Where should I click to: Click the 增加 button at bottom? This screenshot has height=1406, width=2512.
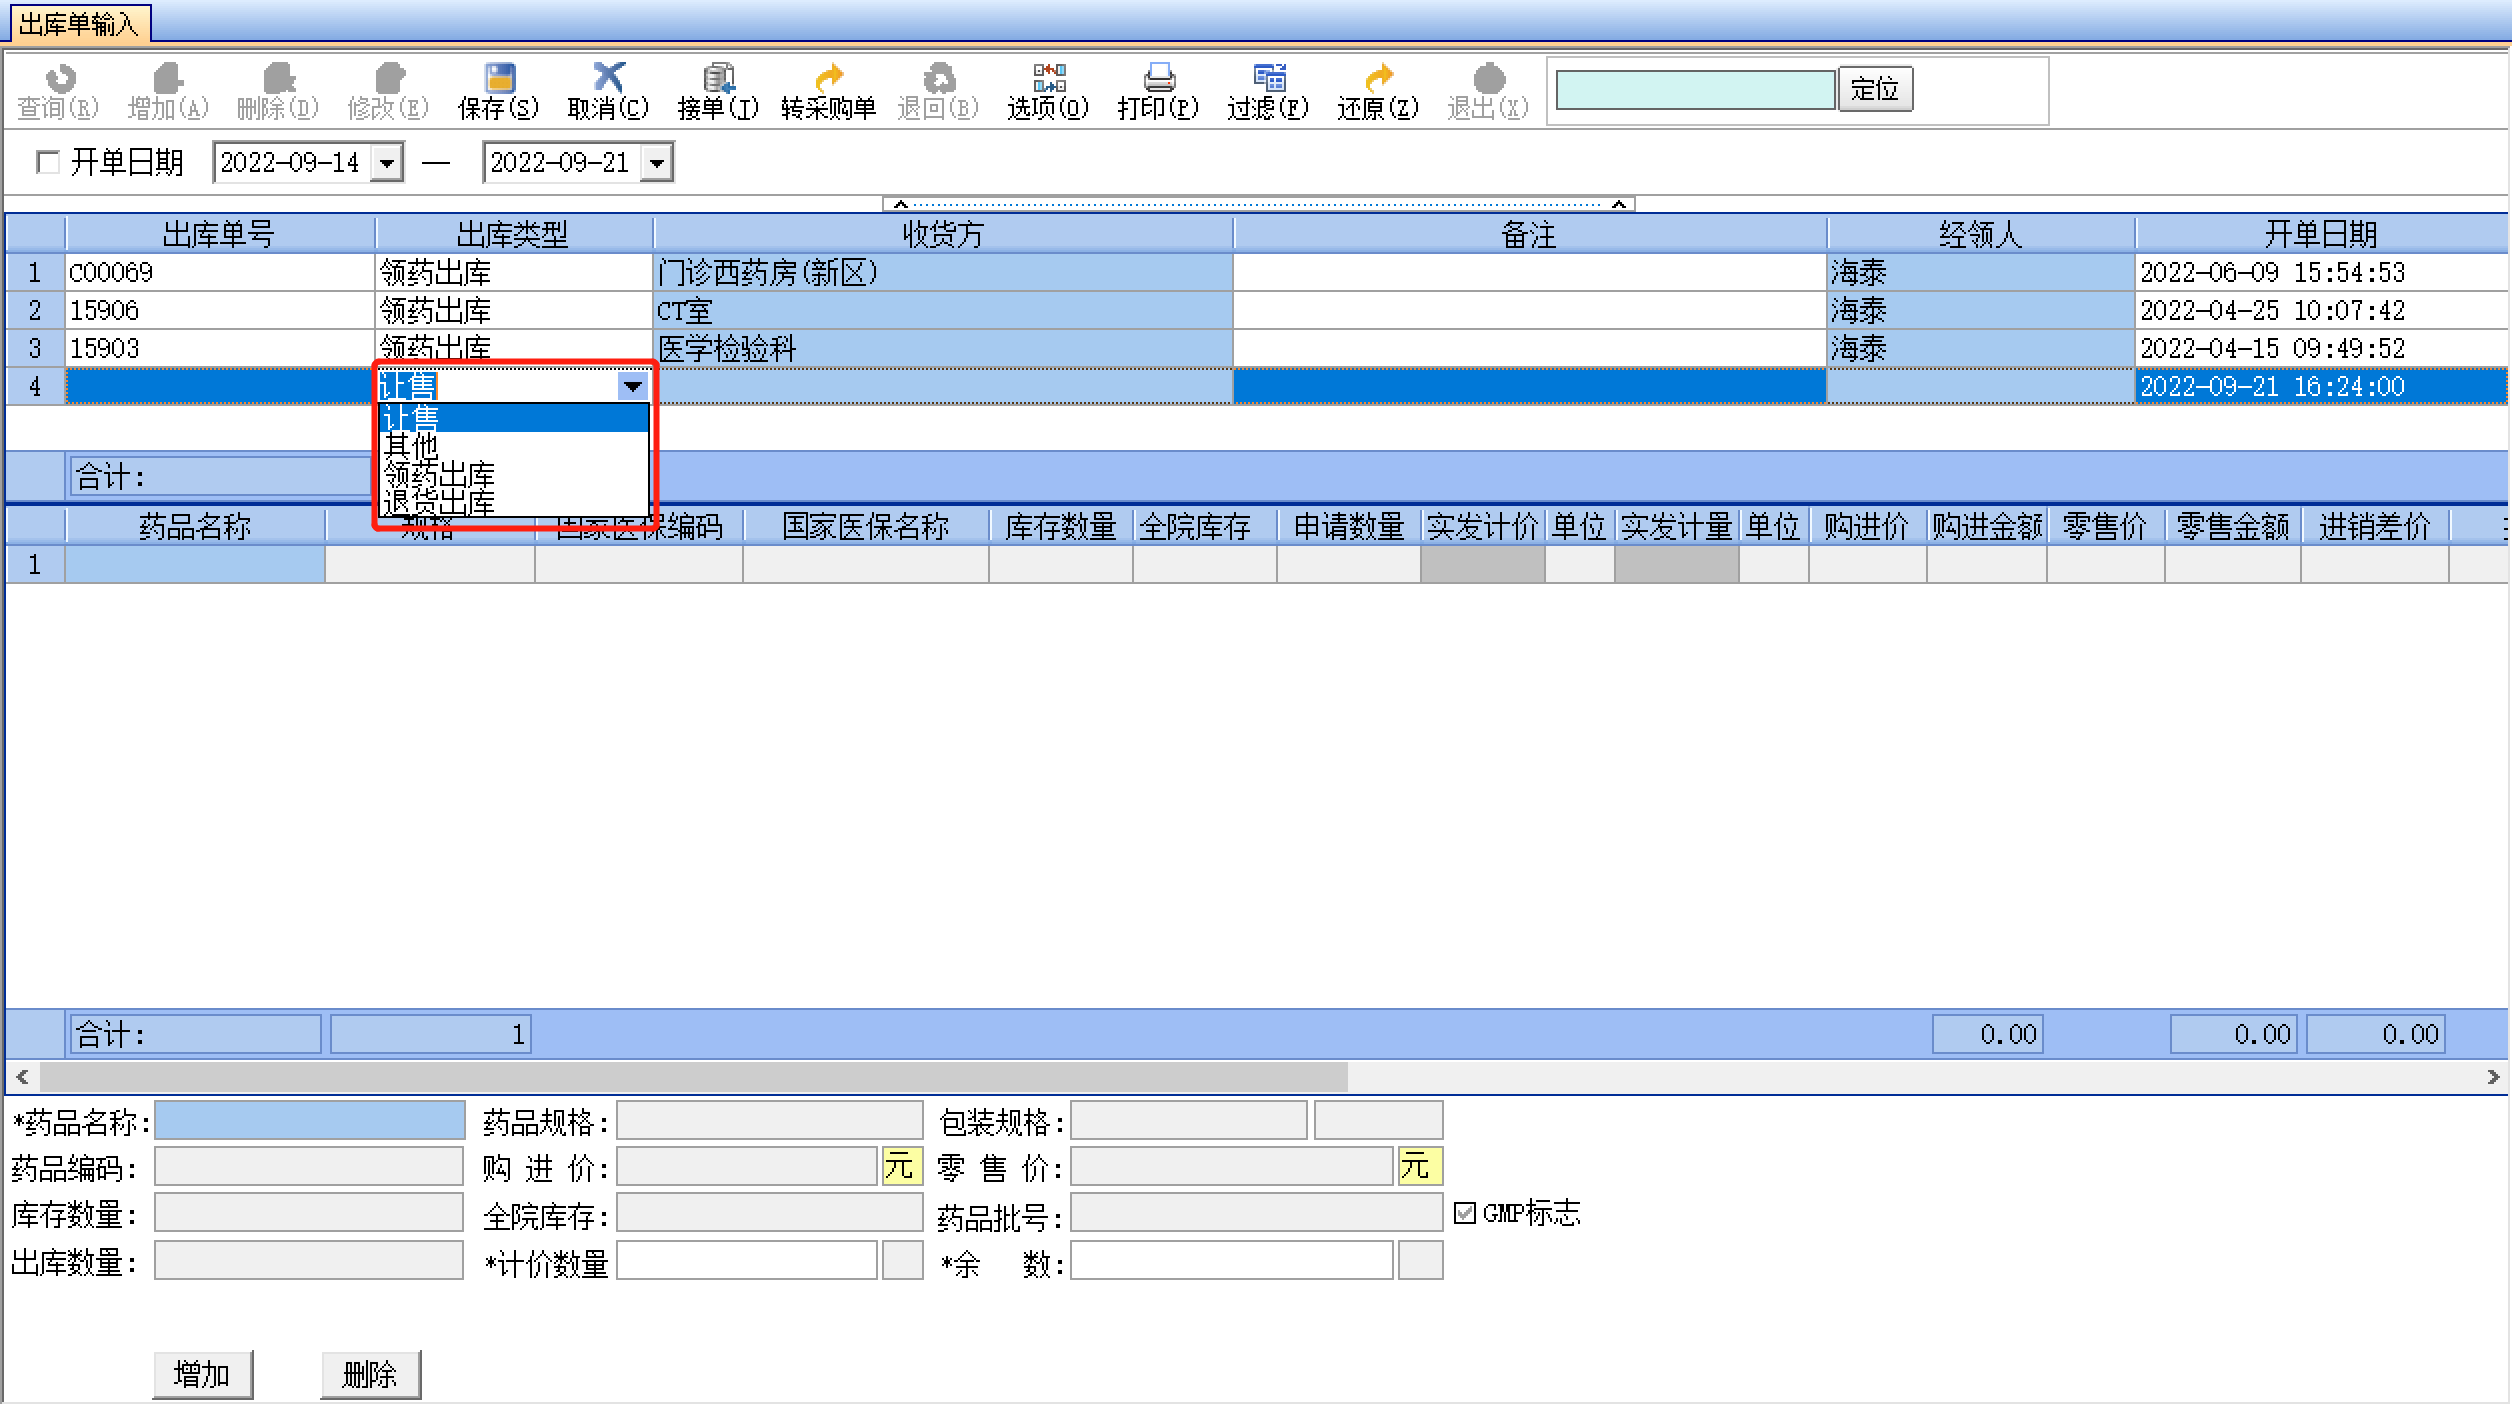202,1375
